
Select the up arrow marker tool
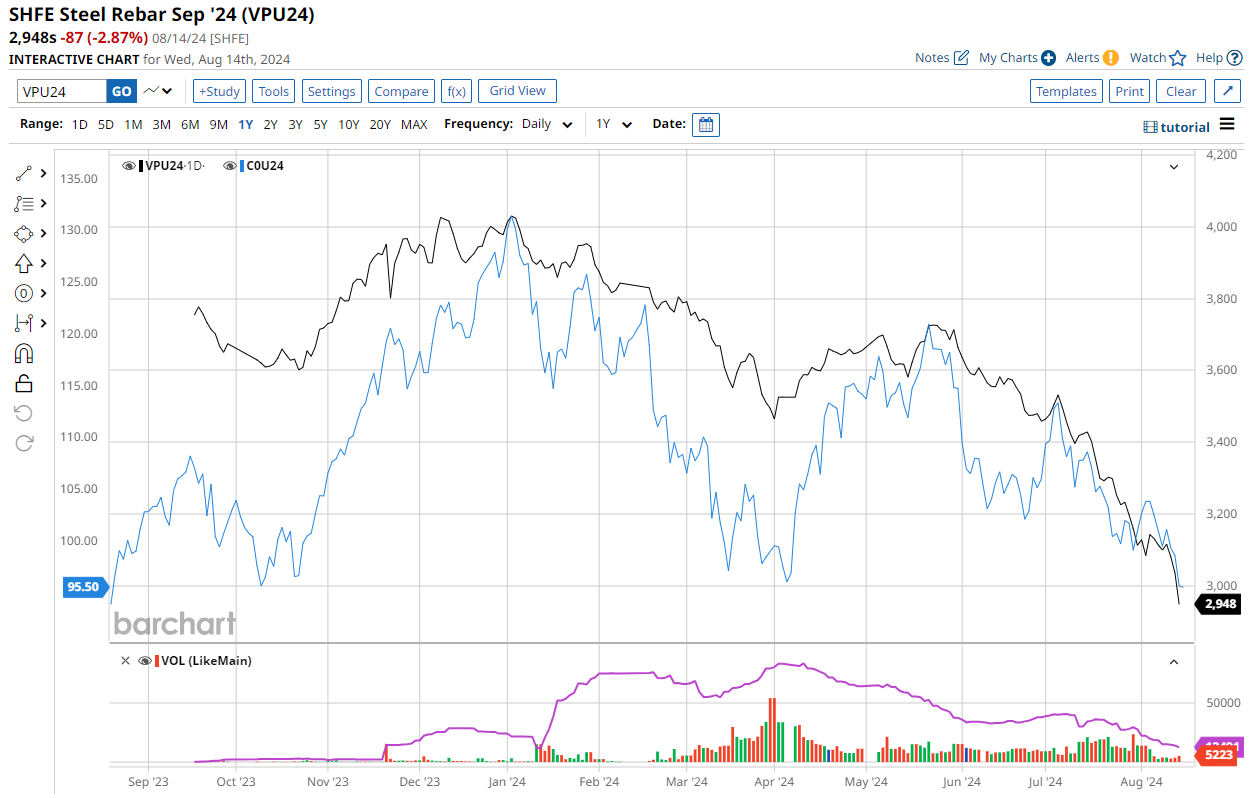click(x=24, y=263)
